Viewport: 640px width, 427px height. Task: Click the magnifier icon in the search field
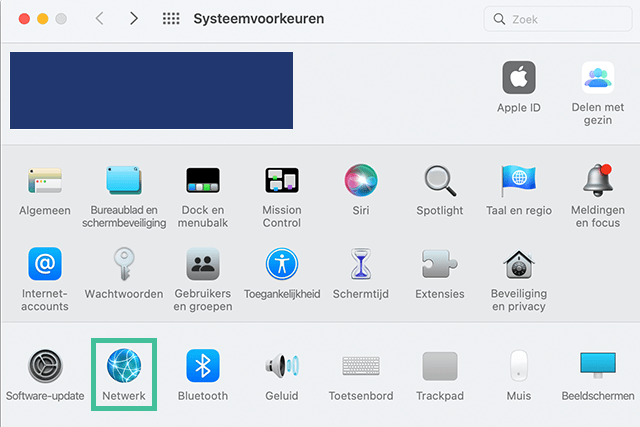[499, 19]
